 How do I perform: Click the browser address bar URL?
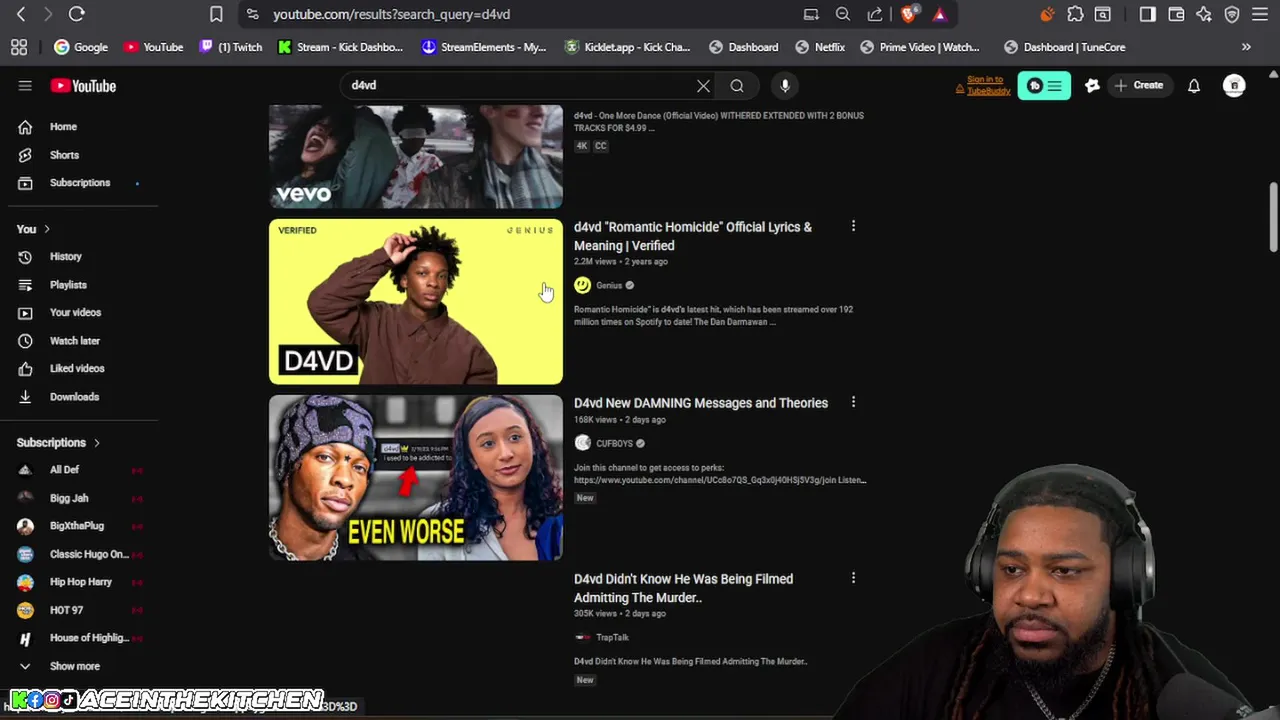[392, 14]
